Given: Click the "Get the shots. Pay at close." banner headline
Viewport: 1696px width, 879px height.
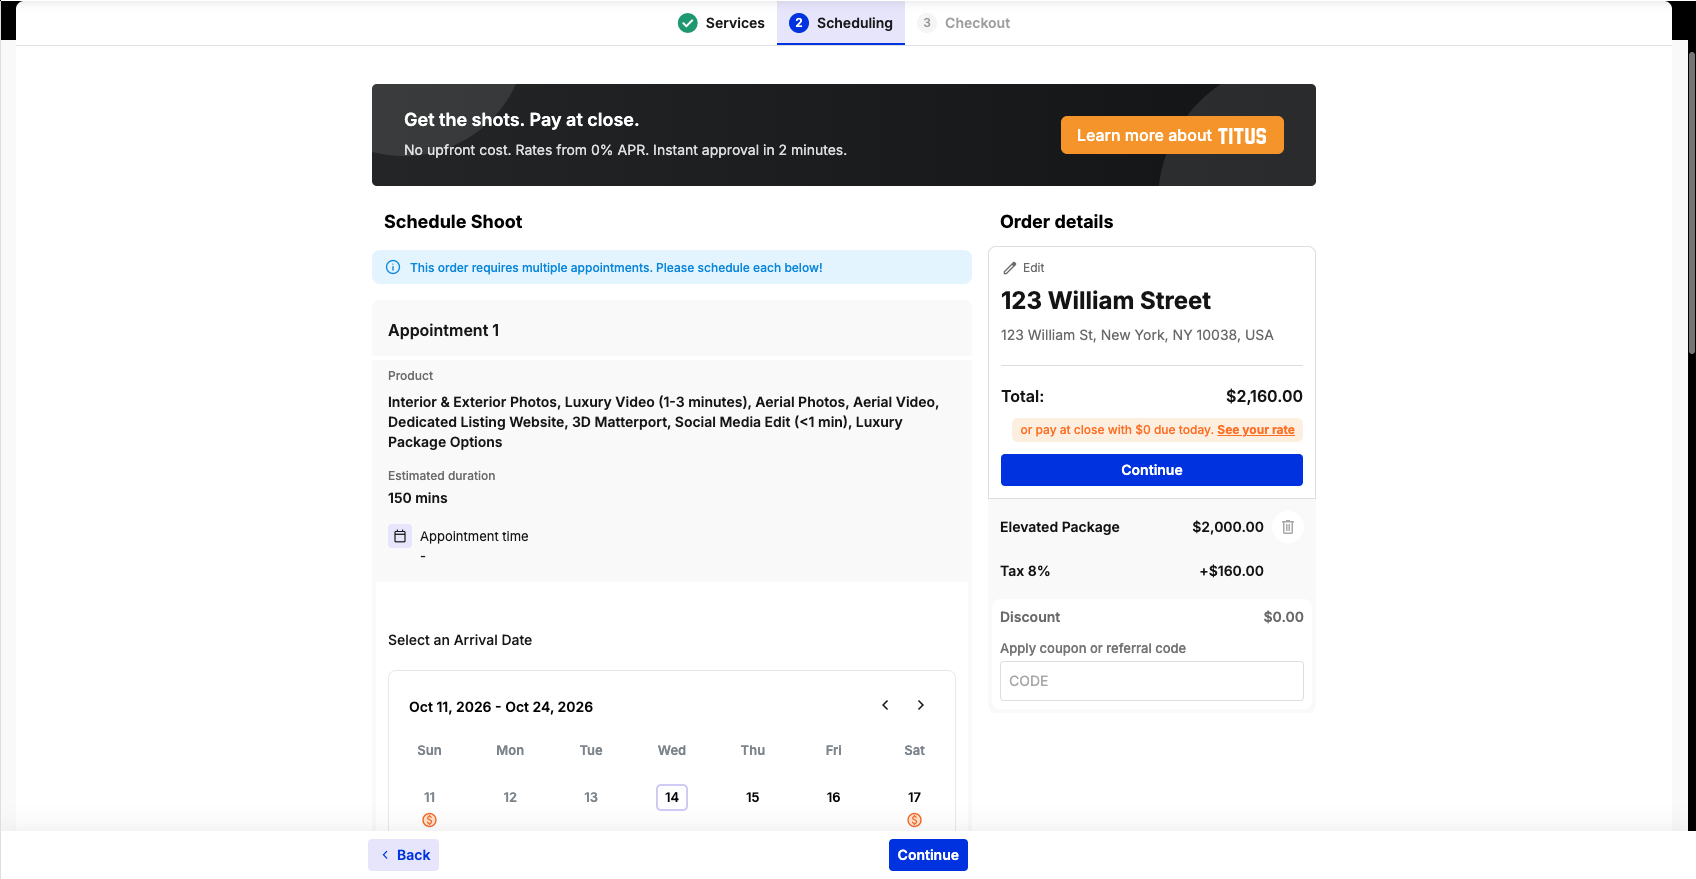Looking at the screenshot, I should [x=521, y=120].
